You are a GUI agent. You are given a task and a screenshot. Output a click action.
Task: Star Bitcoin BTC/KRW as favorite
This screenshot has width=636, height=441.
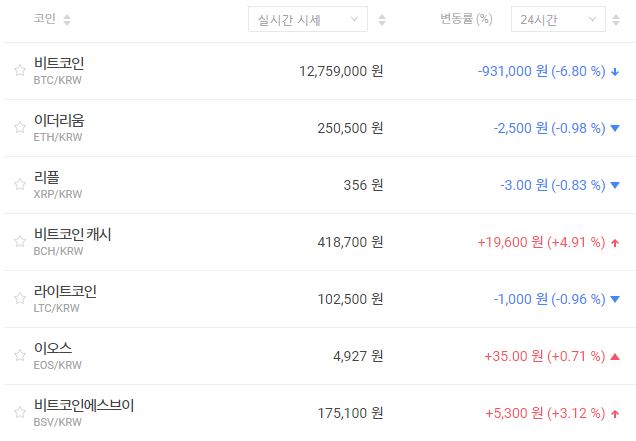19,71
